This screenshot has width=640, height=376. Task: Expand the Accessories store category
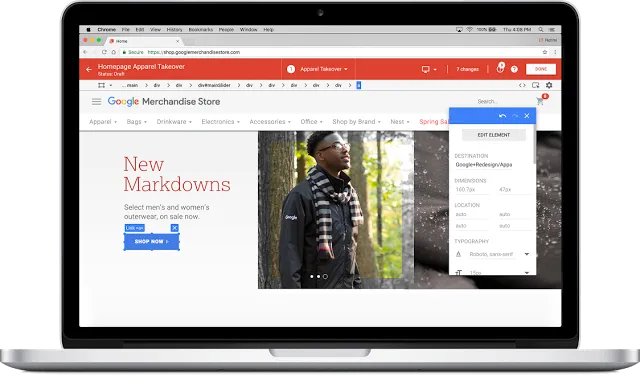click(270, 122)
